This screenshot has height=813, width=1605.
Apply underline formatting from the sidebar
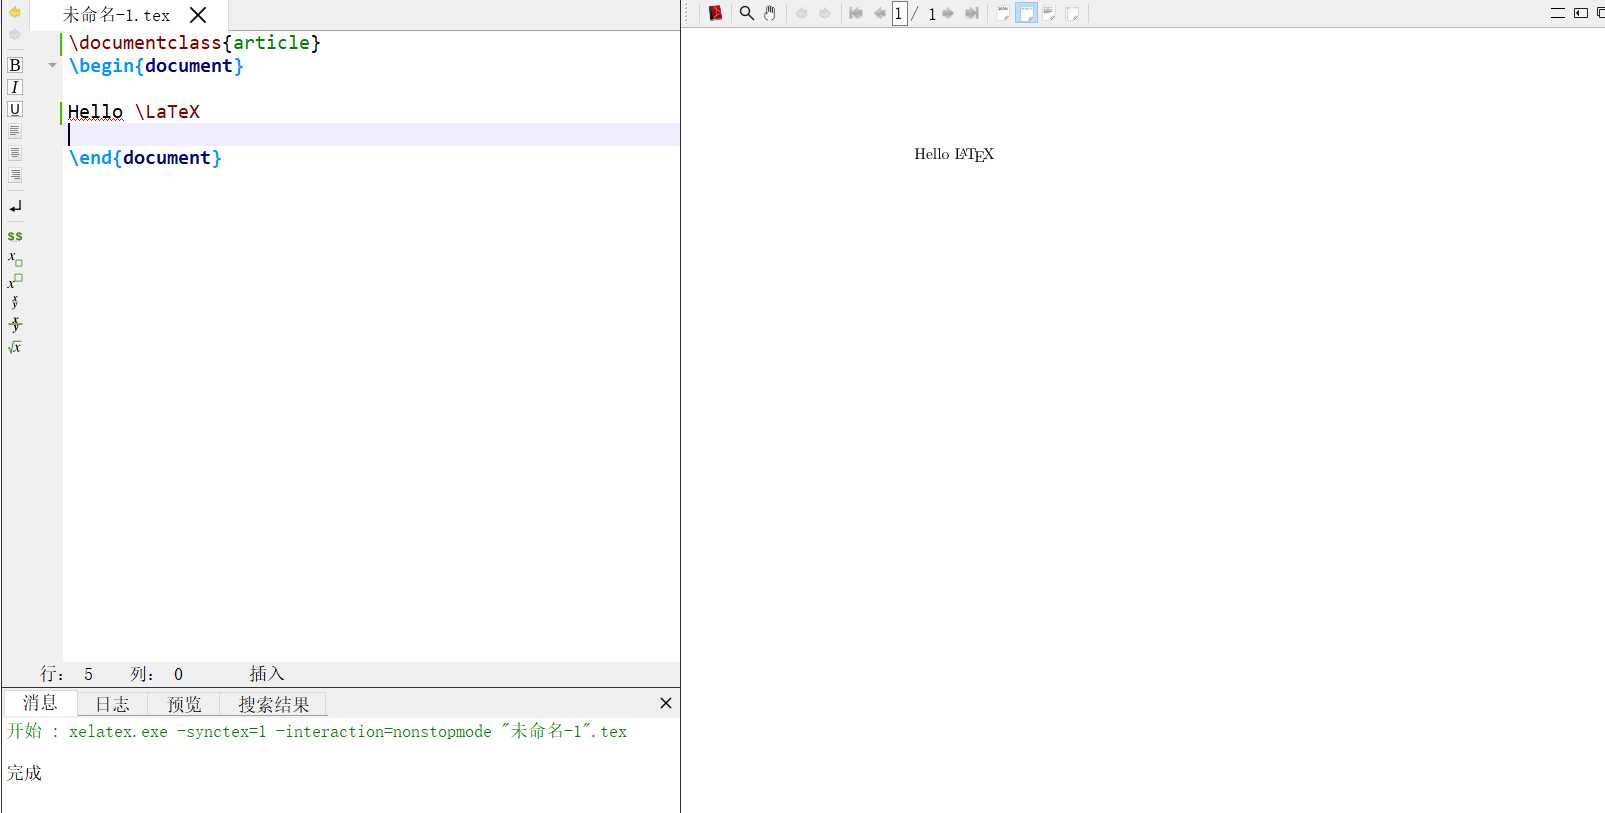[x=15, y=109]
